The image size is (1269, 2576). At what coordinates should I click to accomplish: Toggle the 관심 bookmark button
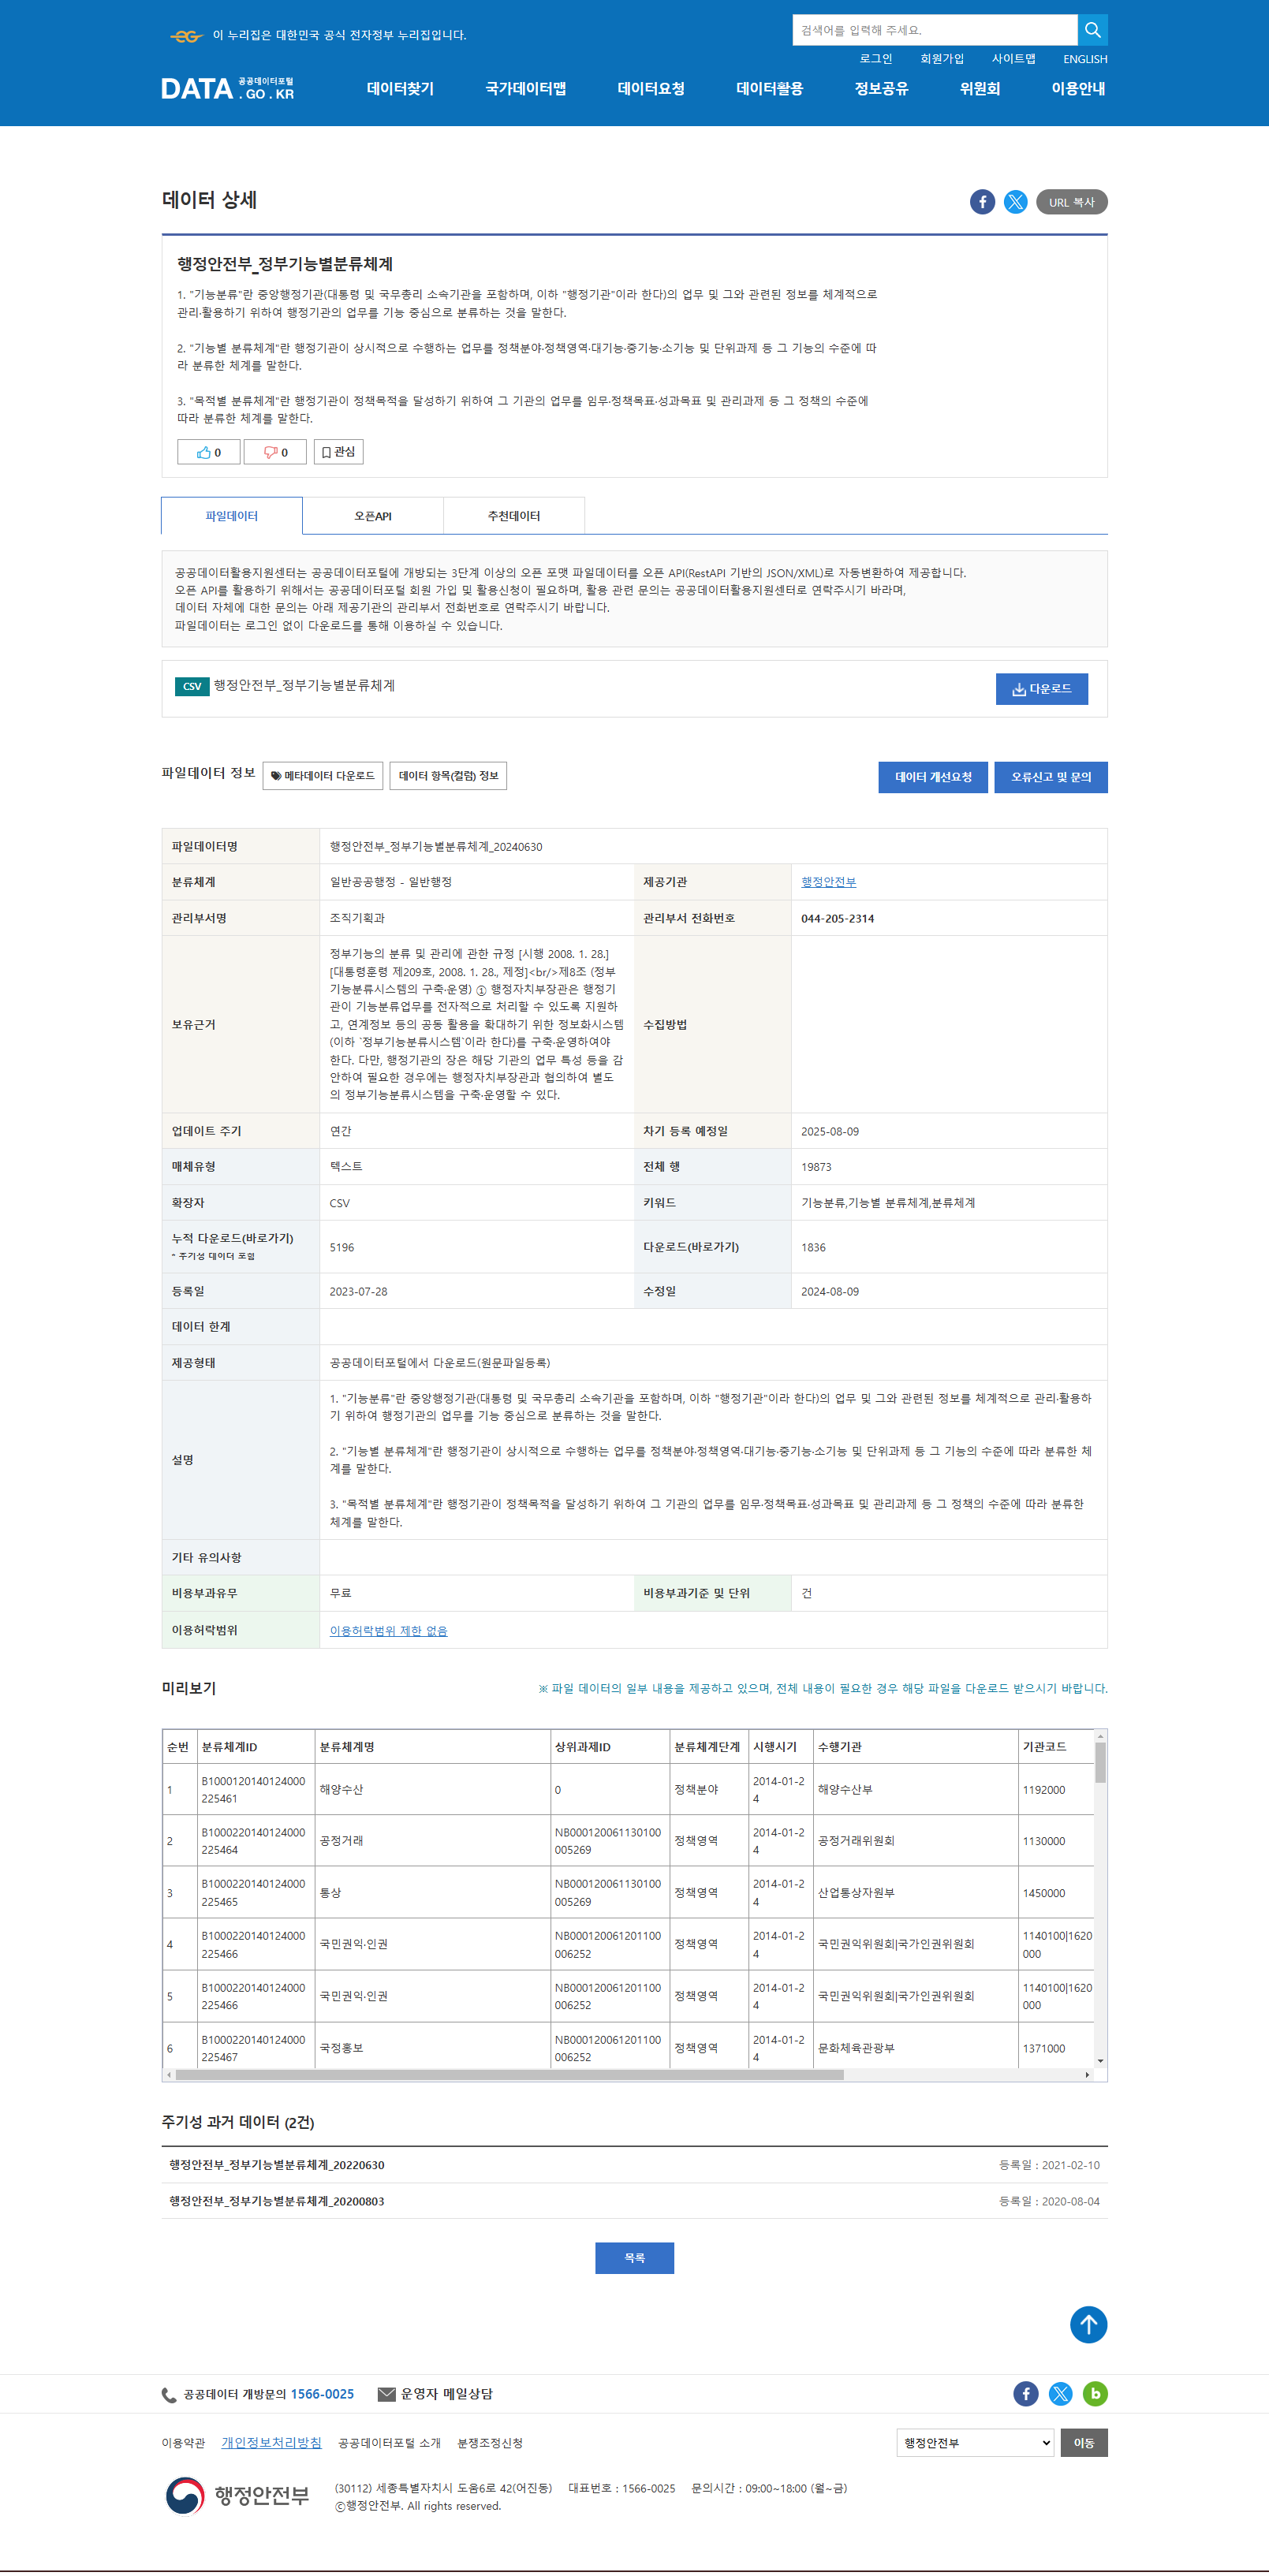tap(338, 452)
